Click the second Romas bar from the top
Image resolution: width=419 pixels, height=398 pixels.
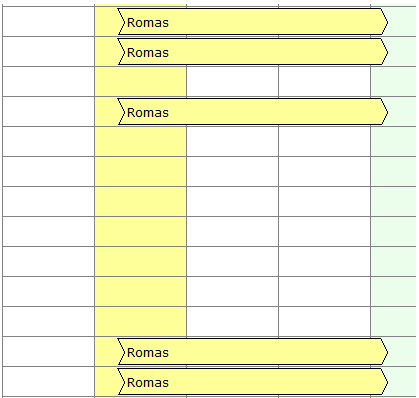point(253,52)
